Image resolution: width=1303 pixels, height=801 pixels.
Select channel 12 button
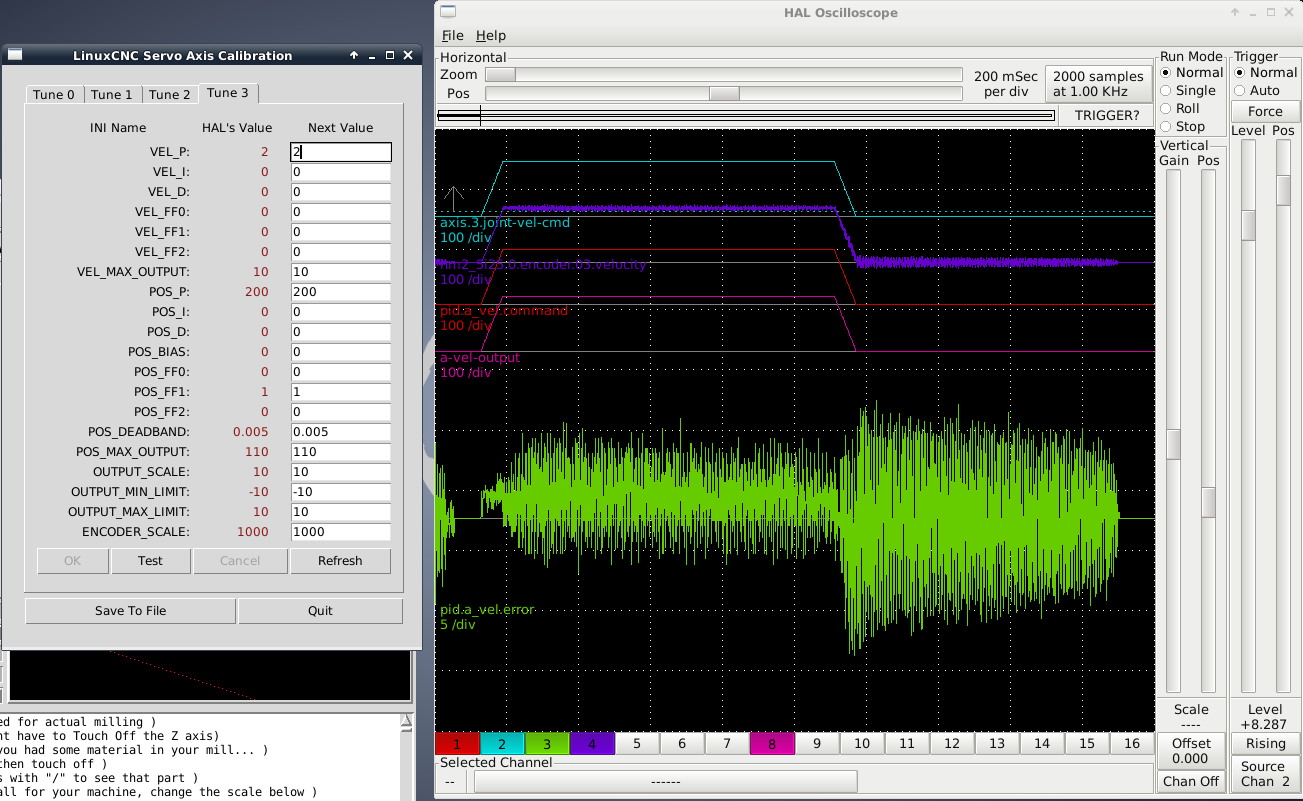tap(952, 744)
